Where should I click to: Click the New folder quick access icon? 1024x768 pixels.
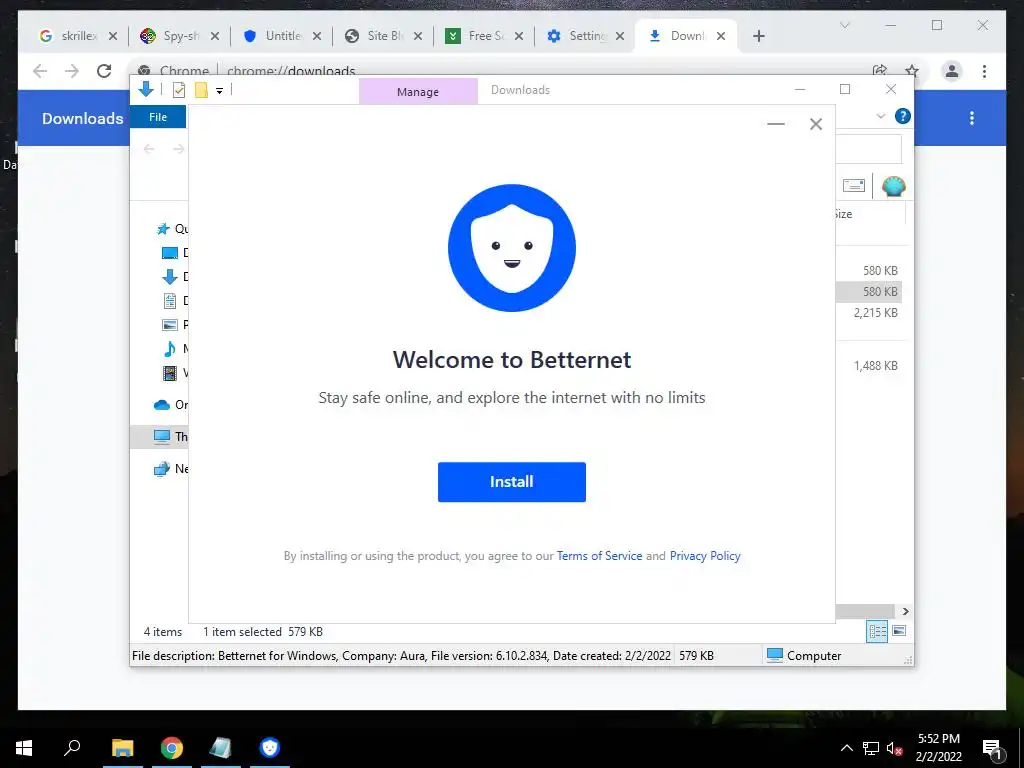coord(201,90)
